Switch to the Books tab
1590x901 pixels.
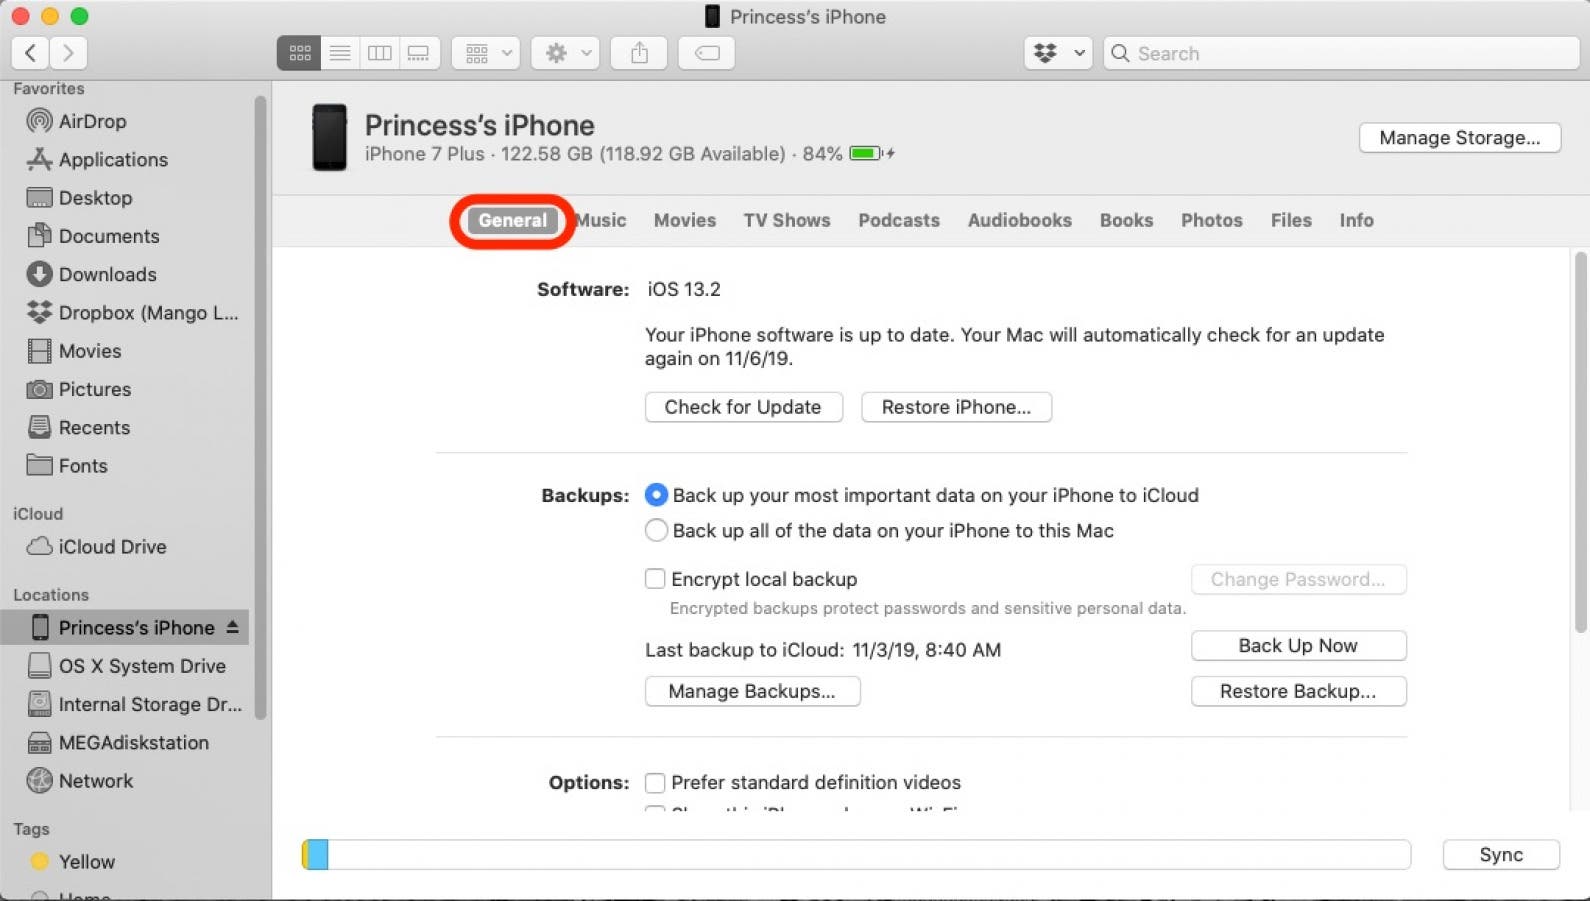tap(1127, 220)
